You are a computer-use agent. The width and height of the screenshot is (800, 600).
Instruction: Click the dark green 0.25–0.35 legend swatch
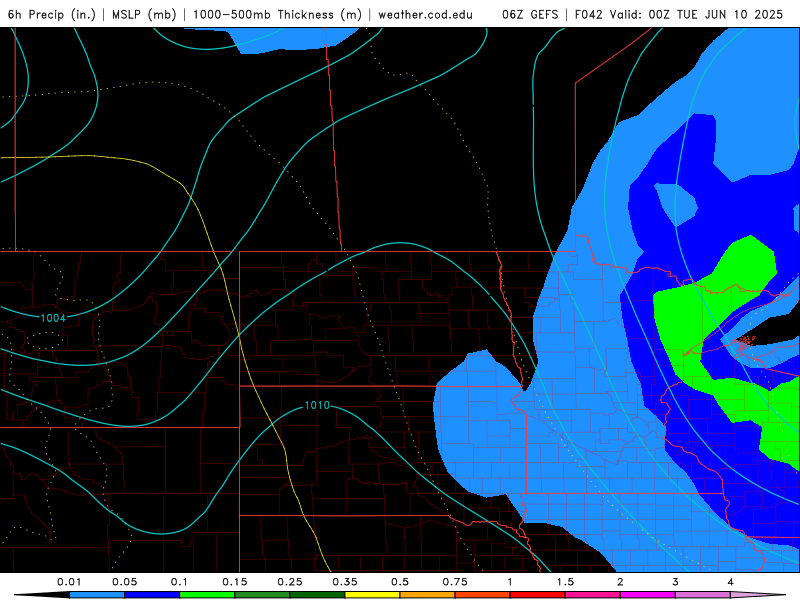tap(317, 595)
